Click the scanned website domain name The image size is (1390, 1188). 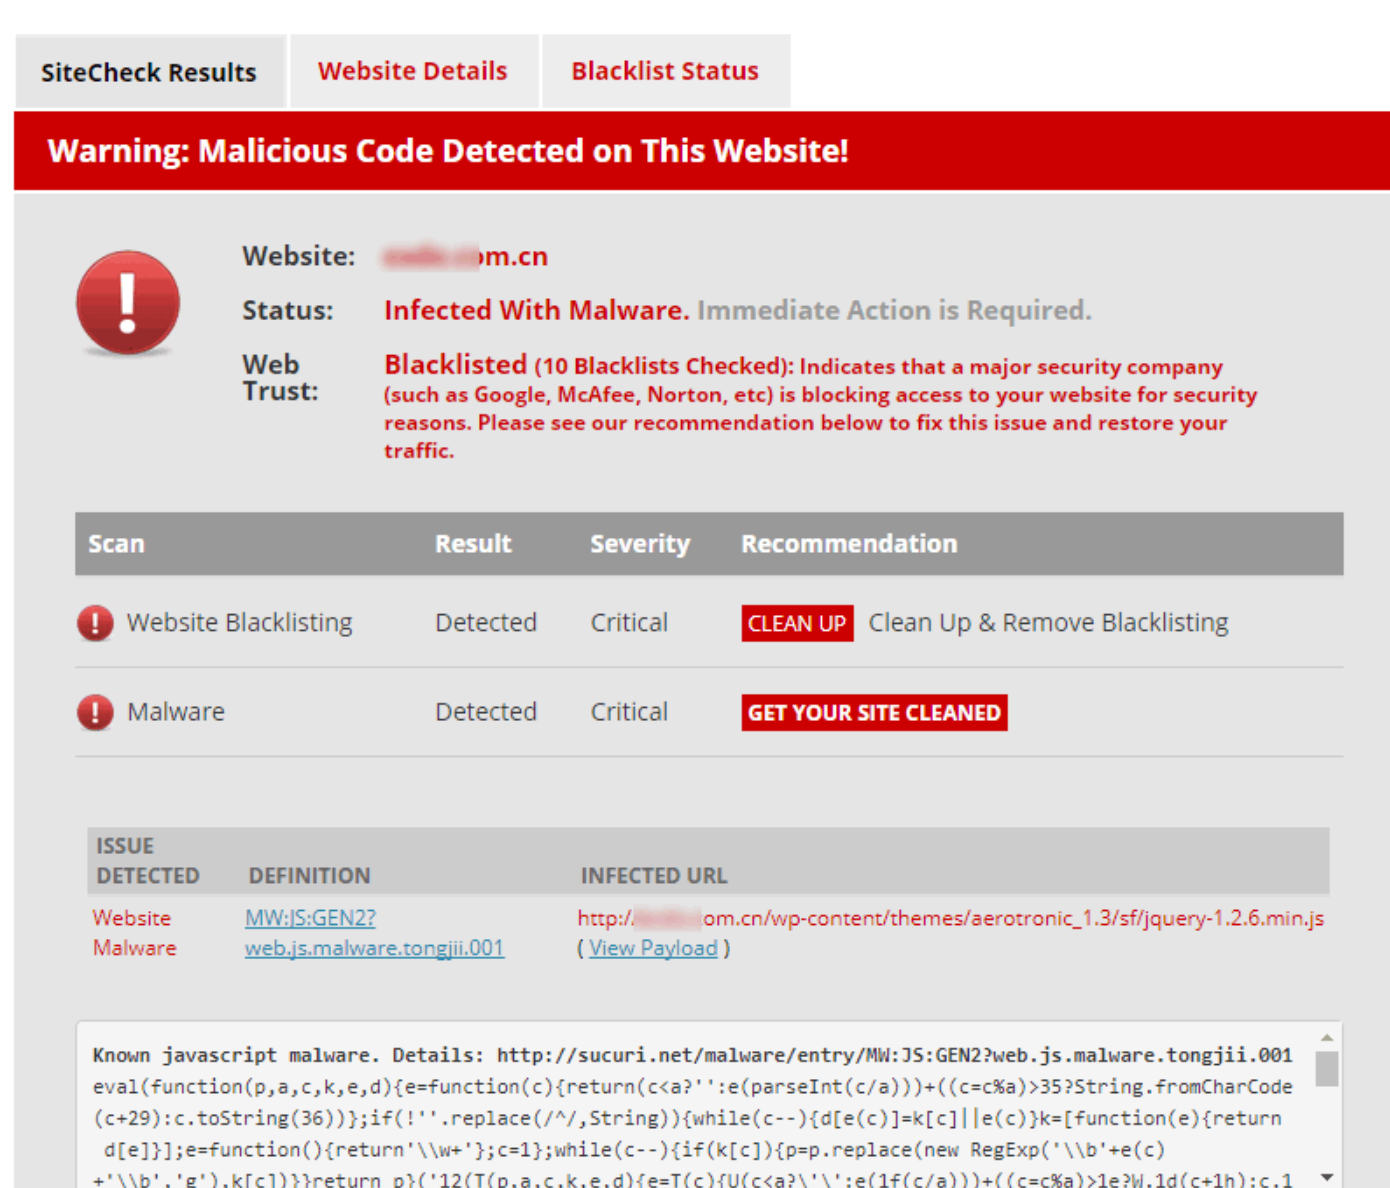[x=465, y=257]
